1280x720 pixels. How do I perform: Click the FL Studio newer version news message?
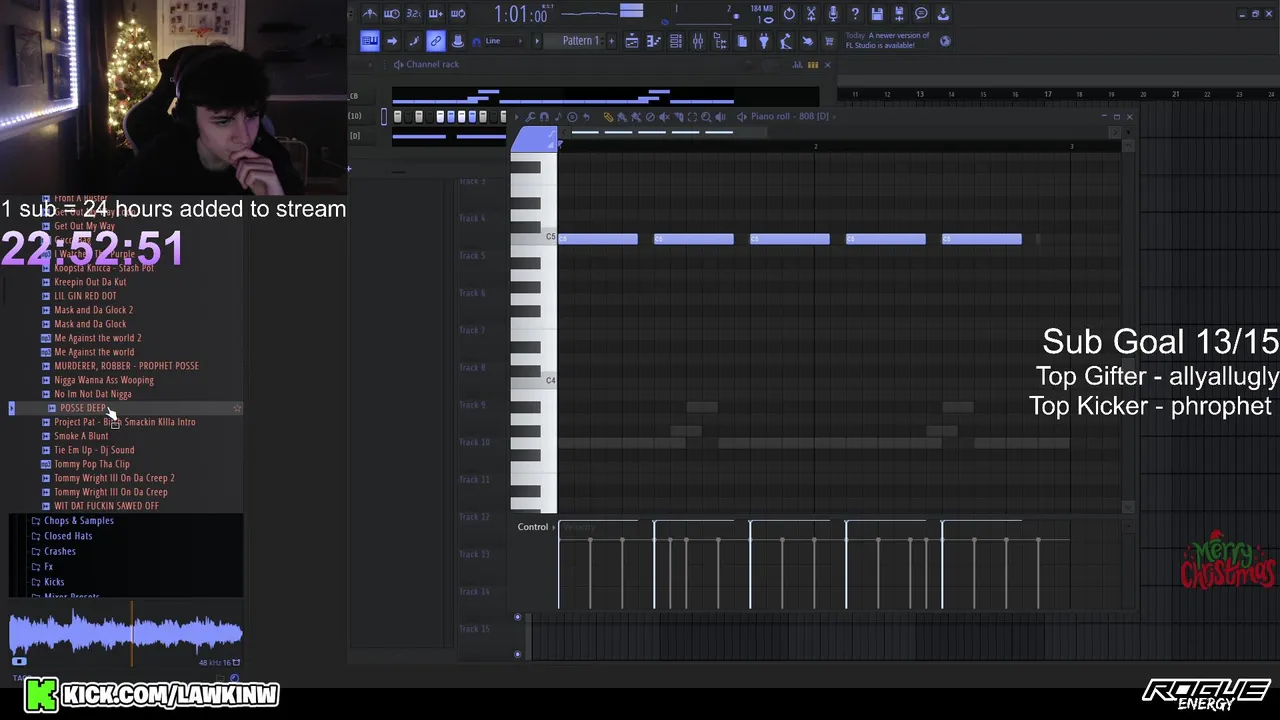click(888, 41)
